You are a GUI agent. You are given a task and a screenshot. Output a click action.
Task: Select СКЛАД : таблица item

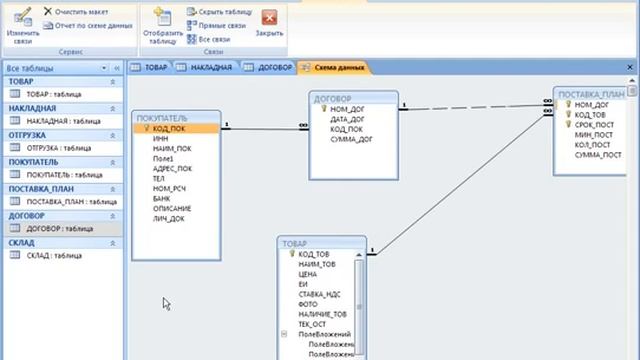63,256
